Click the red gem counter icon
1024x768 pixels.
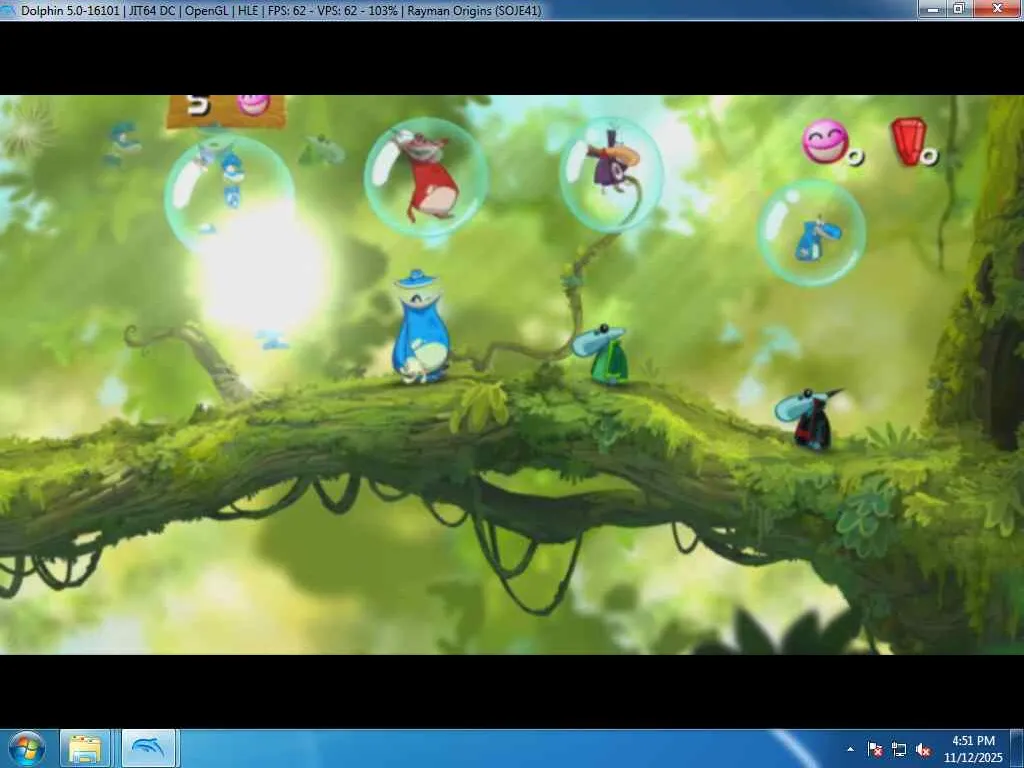point(909,141)
